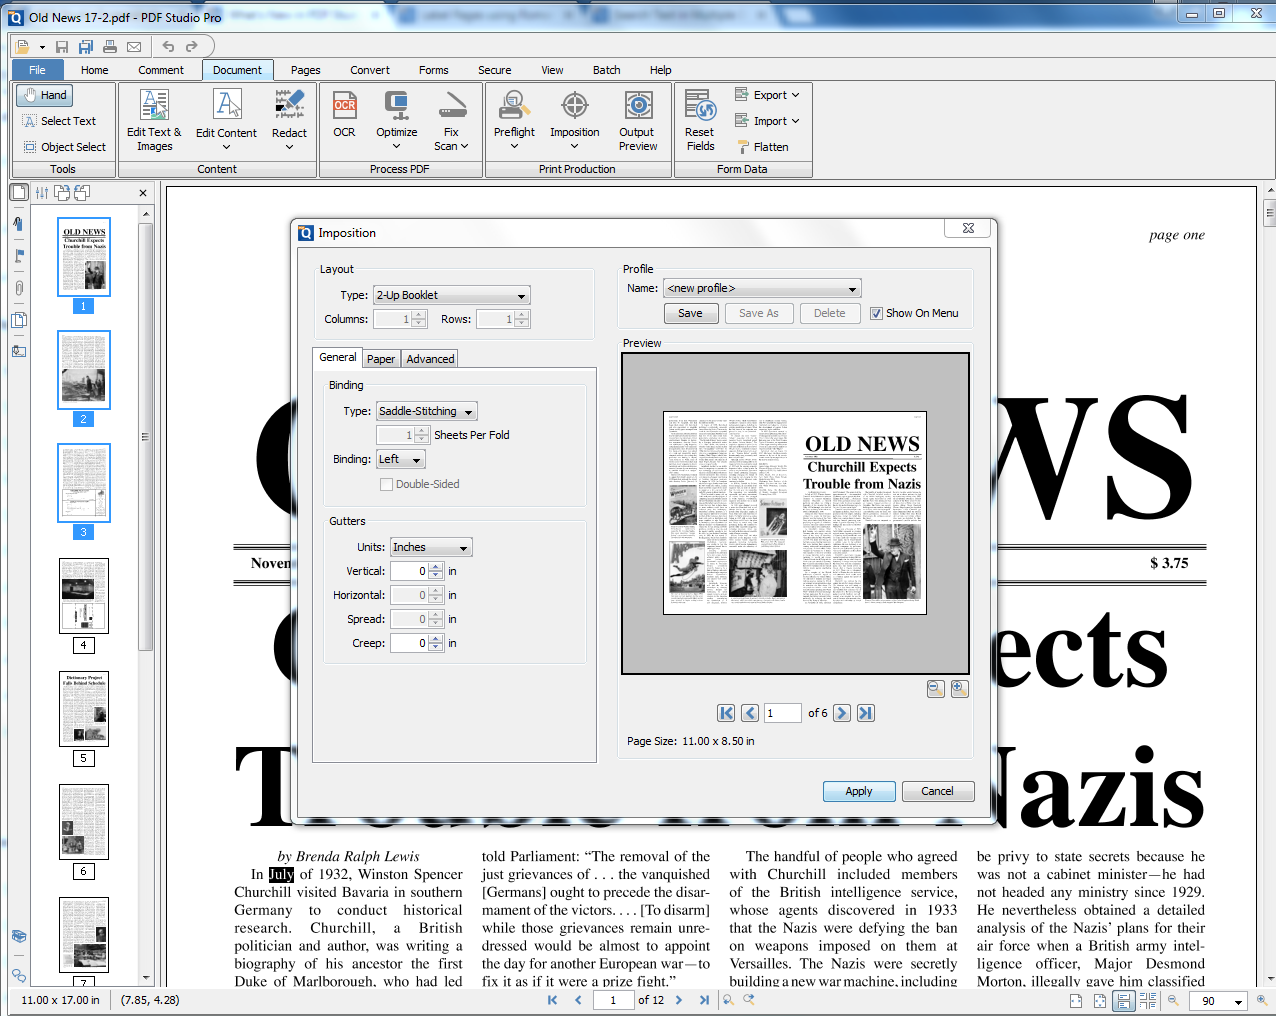Open the Binding Left dropdown

pyautogui.click(x=401, y=459)
